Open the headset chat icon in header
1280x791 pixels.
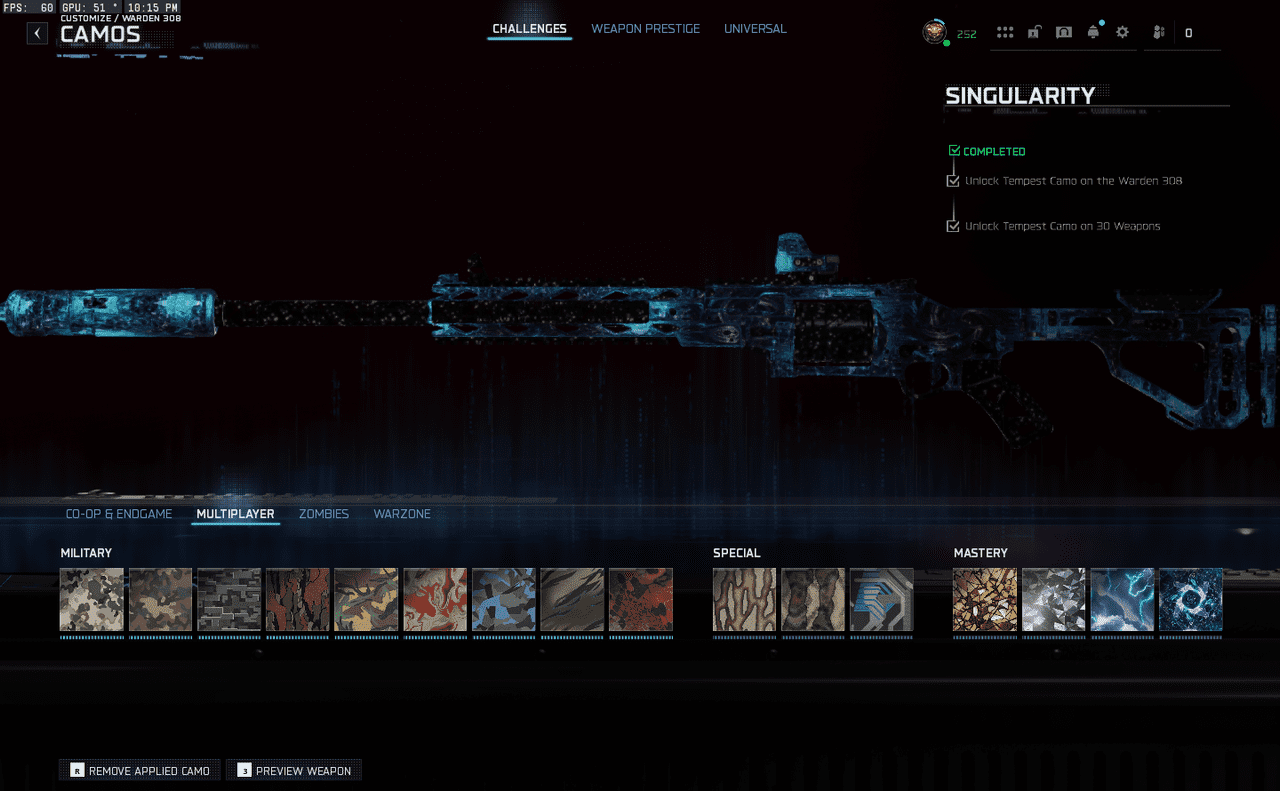1064,33
